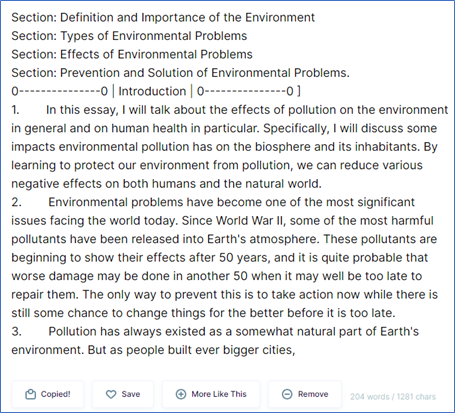This screenshot has width=455, height=413.
Task: Select the 'Copied!' button label
Action: coord(55,394)
